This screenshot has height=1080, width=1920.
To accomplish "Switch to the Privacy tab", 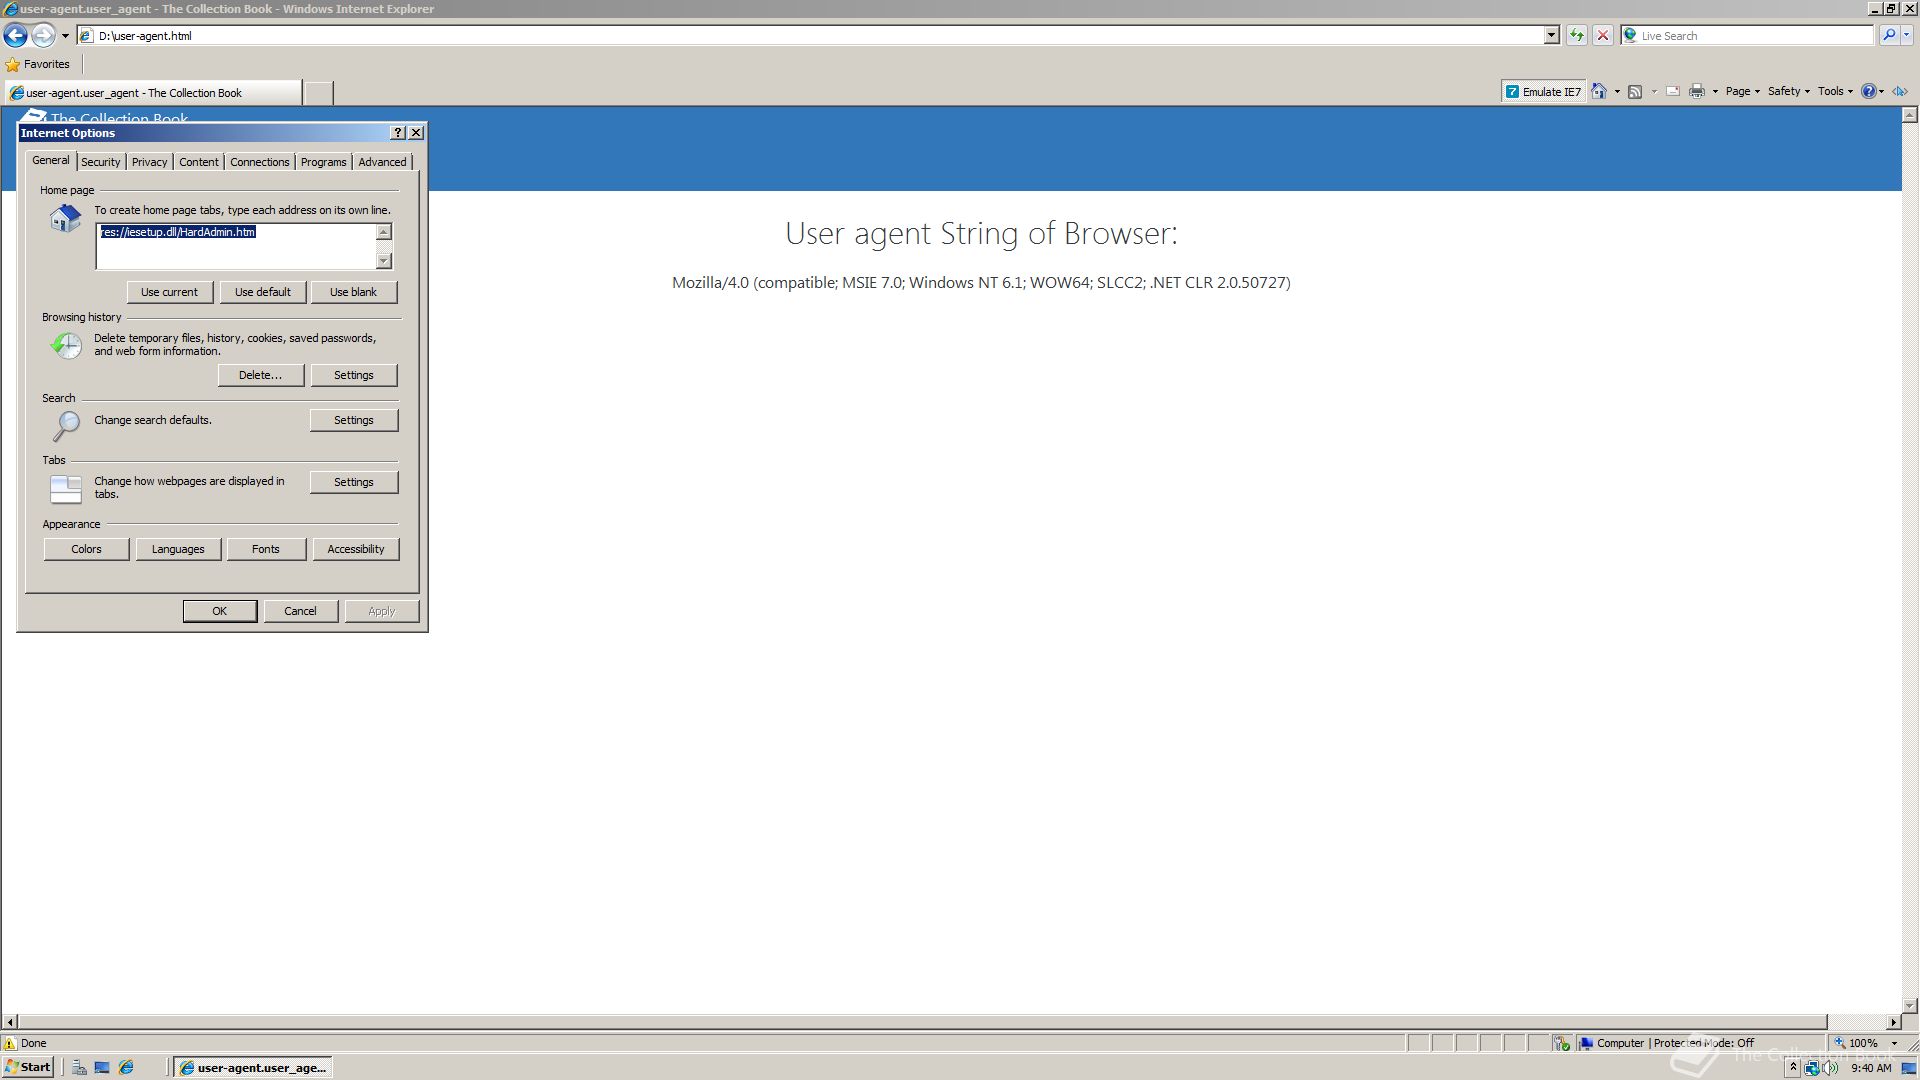I will (149, 162).
